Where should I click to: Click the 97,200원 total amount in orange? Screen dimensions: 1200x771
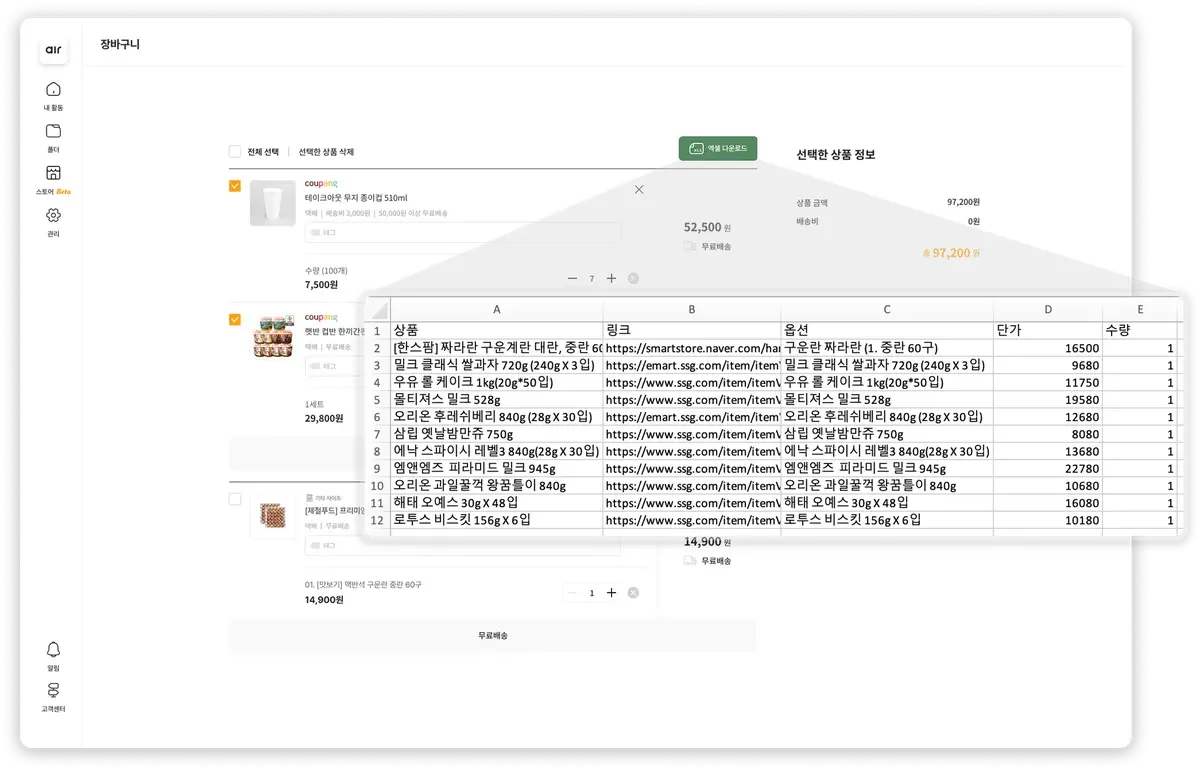(951, 253)
